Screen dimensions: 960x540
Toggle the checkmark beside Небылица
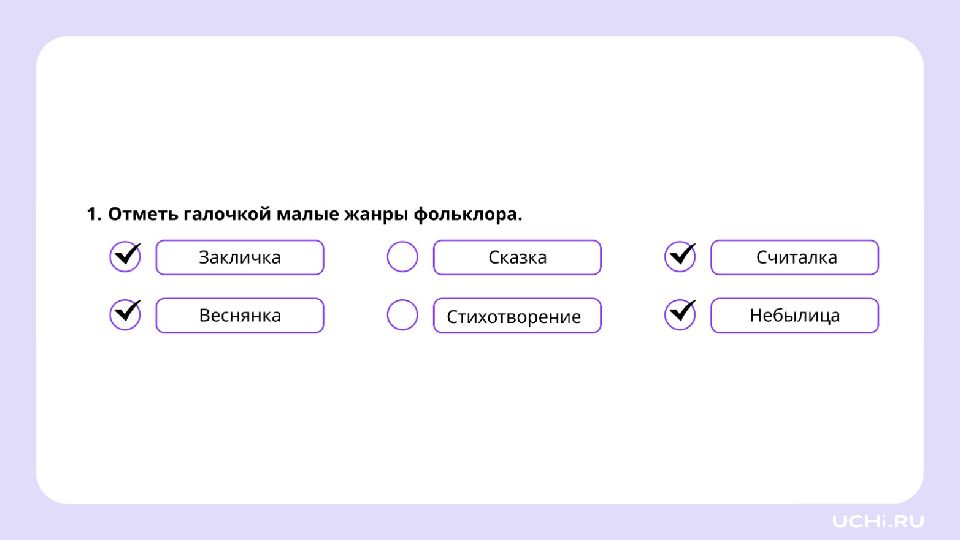pos(680,315)
